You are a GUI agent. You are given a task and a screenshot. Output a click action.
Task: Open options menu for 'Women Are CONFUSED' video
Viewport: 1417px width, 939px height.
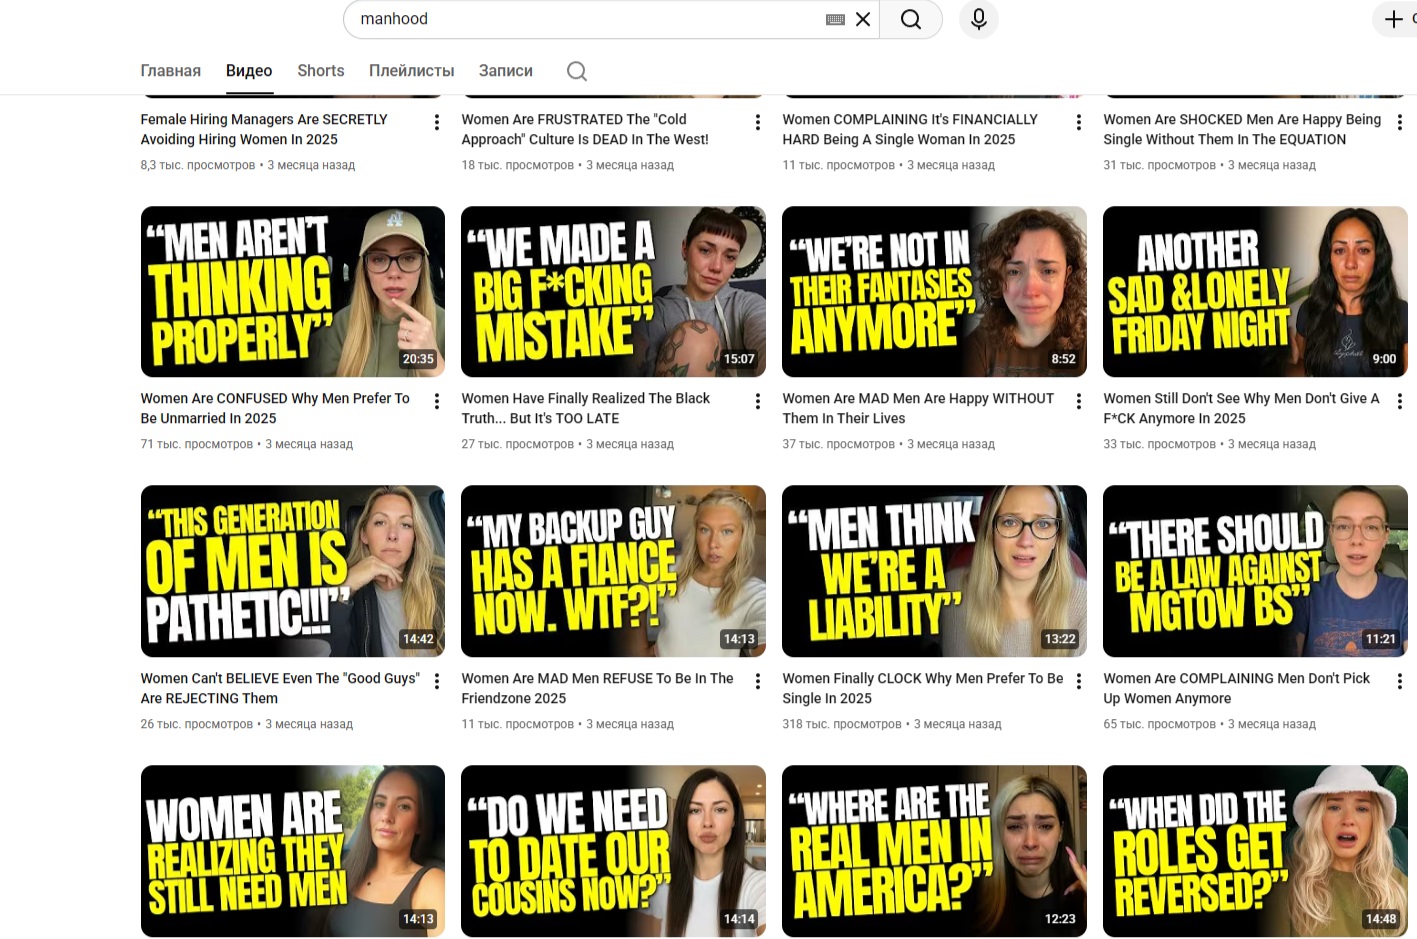click(x=437, y=401)
